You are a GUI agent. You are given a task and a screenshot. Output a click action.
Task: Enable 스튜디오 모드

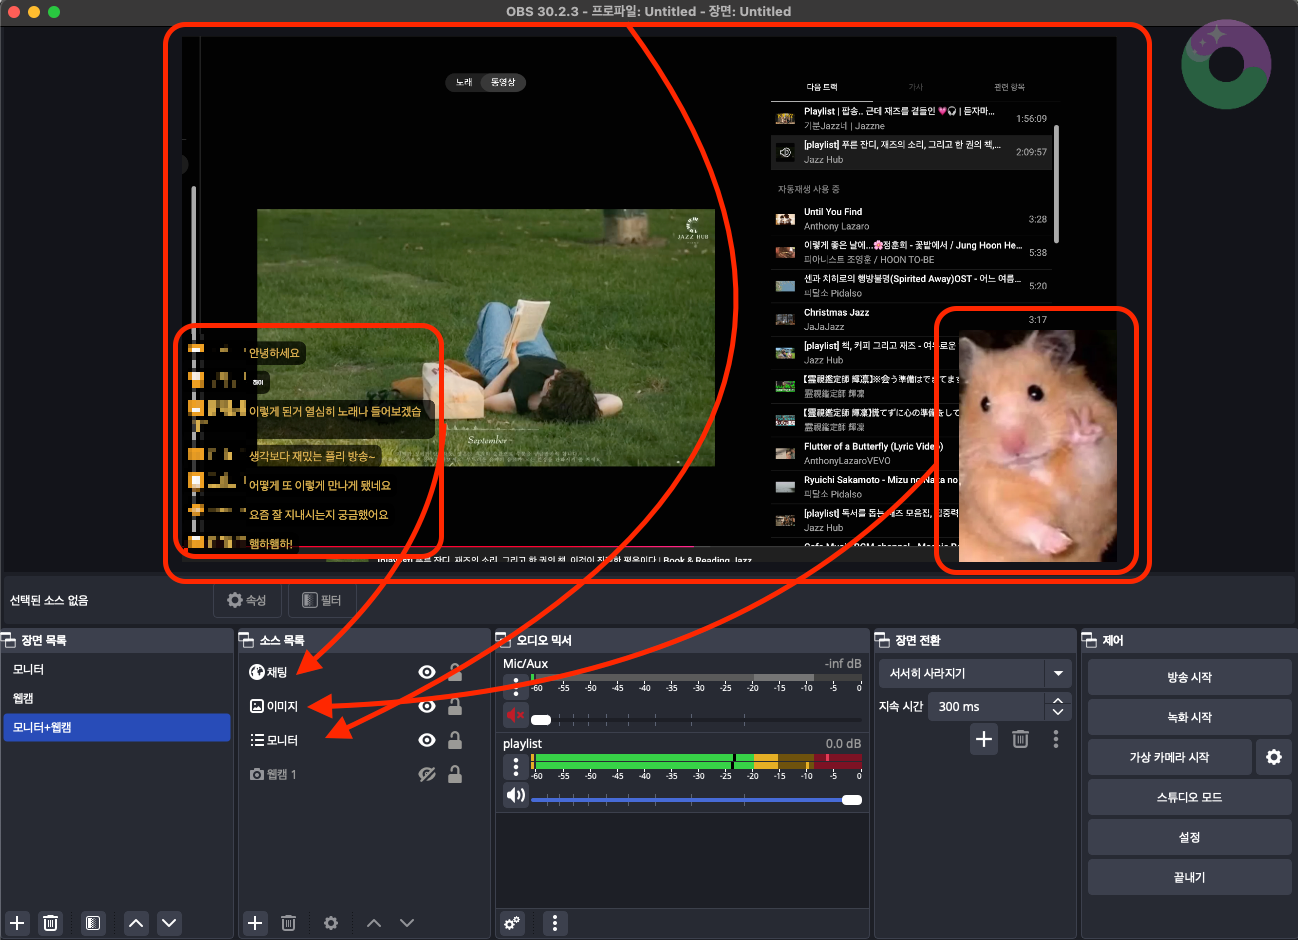[1189, 797]
